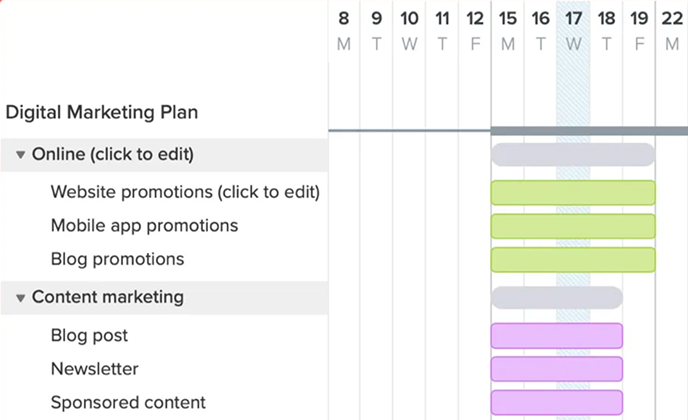
Task: Click the Online (click to edit) group label
Action: (x=112, y=154)
